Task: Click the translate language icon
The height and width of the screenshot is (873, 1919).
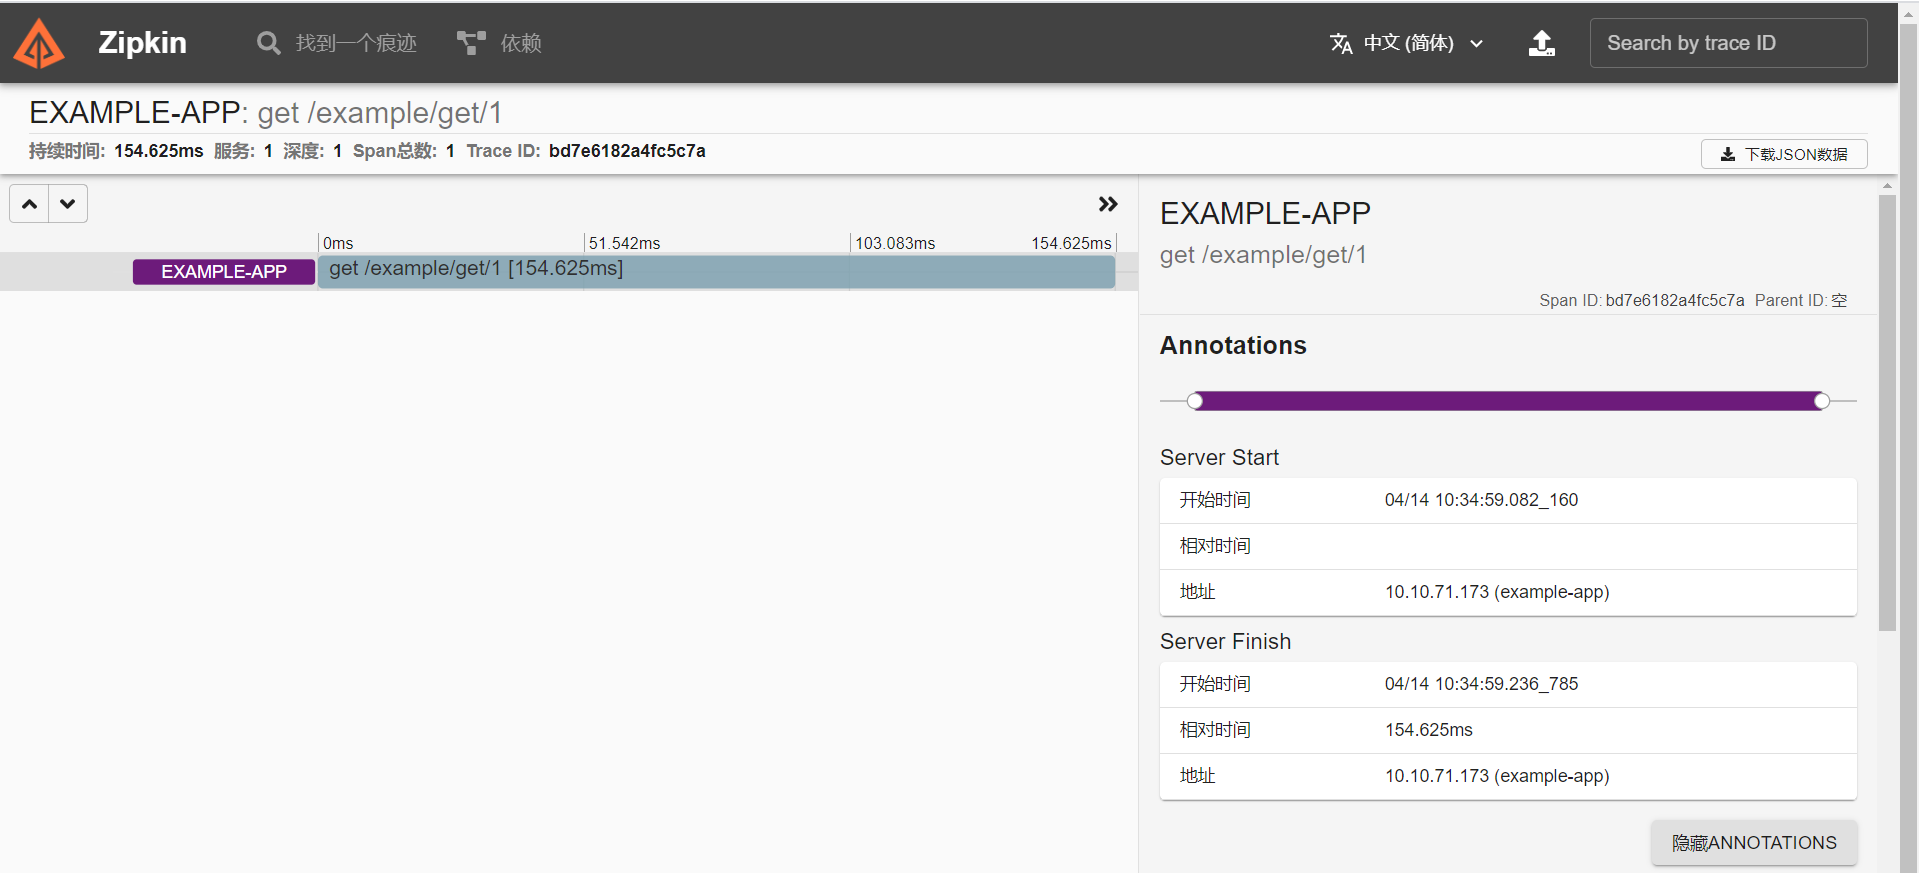Action: point(1341,43)
